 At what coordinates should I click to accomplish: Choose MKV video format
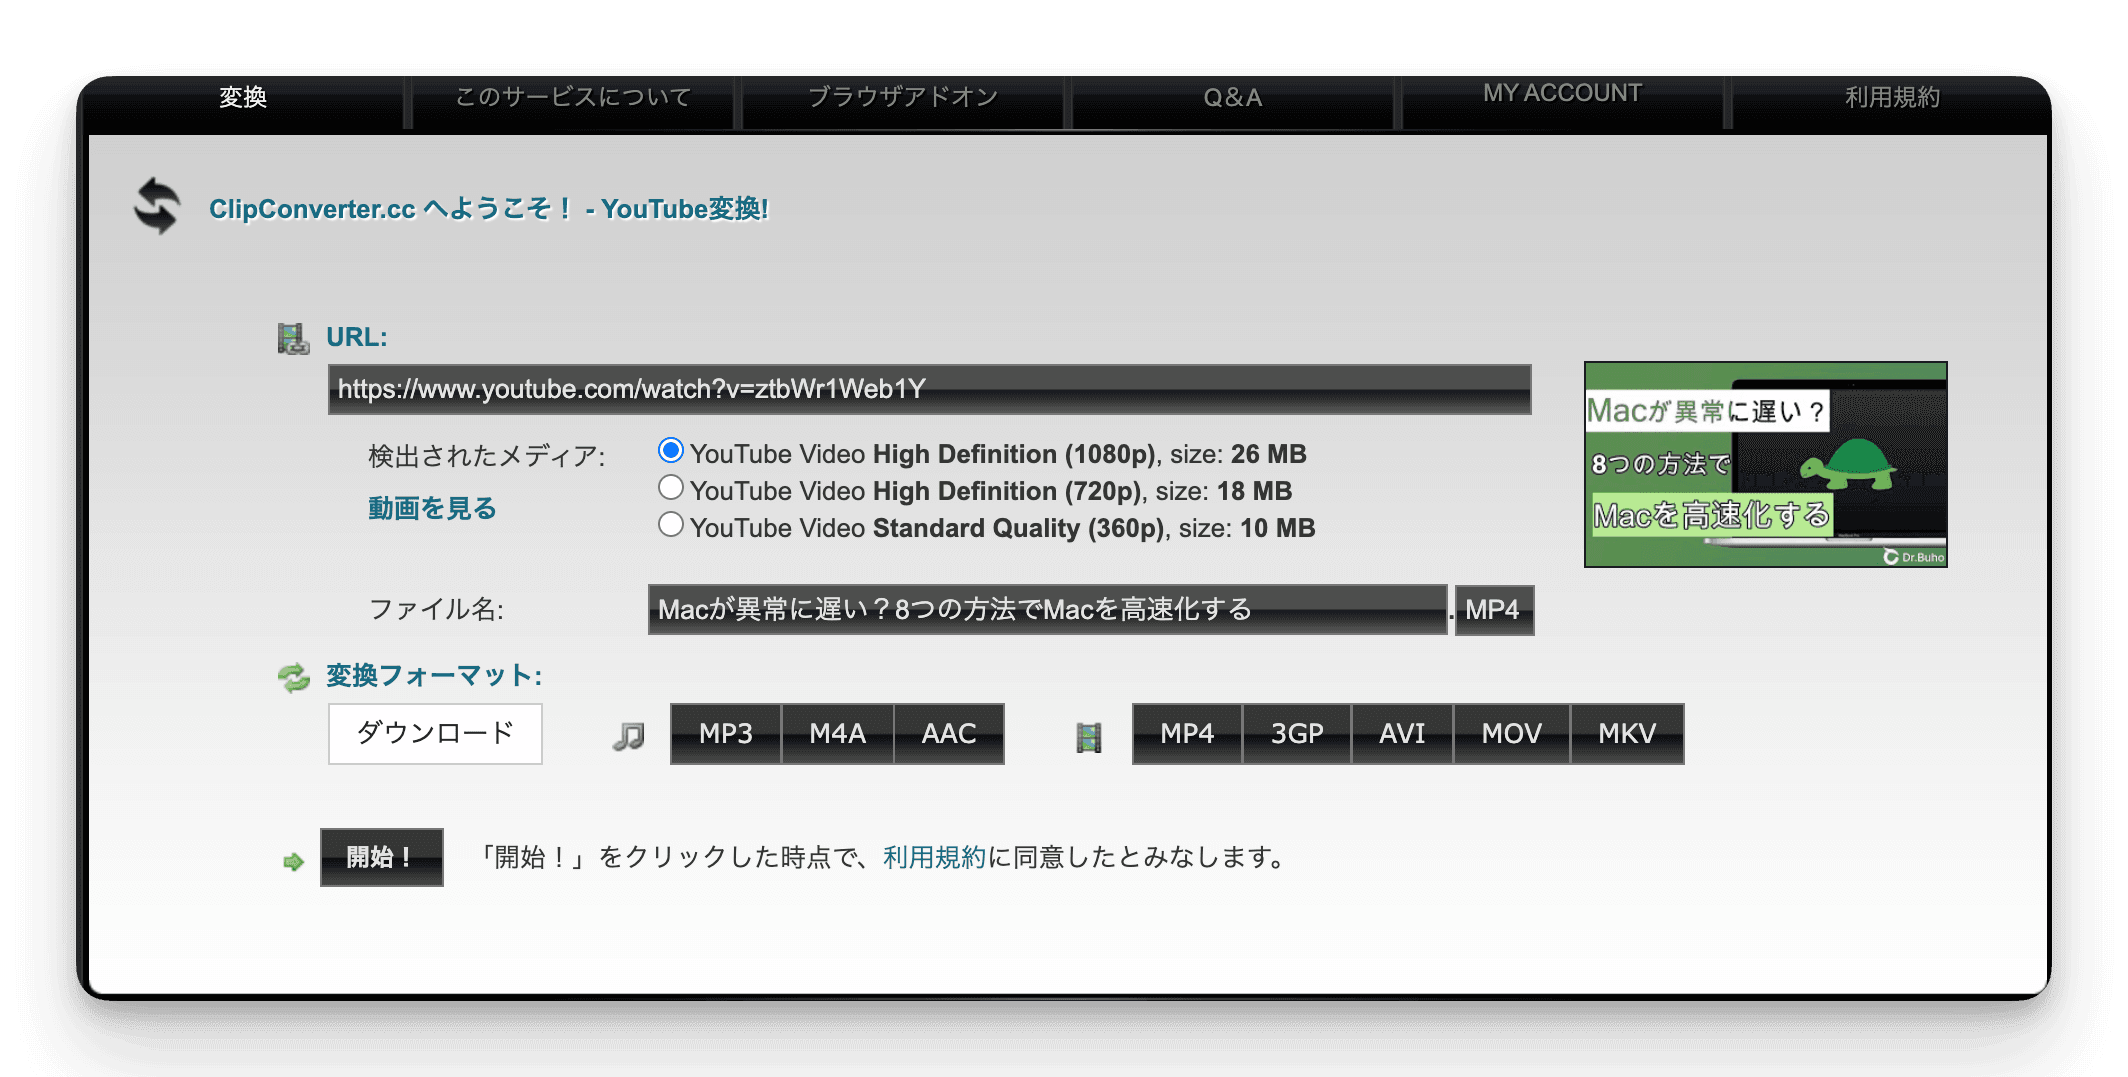coord(1627,734)
